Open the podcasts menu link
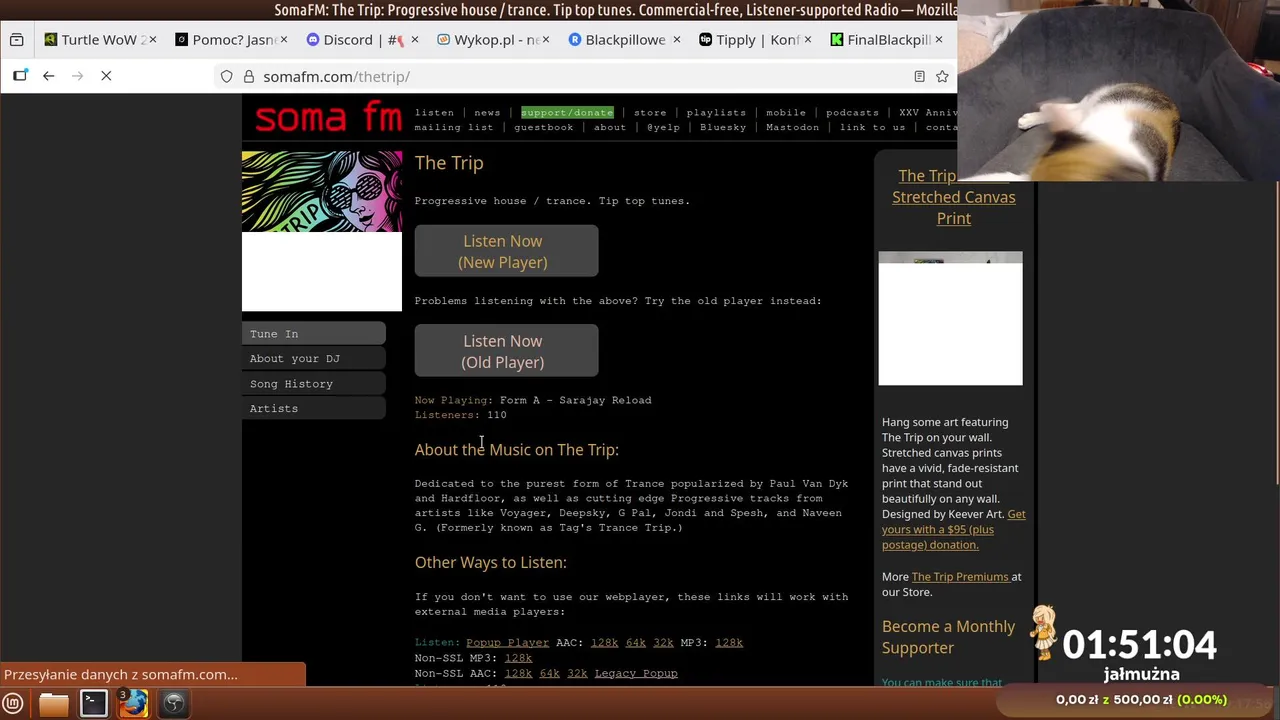Viewport: 1280px width, 720px height. [x=852, y=112]
